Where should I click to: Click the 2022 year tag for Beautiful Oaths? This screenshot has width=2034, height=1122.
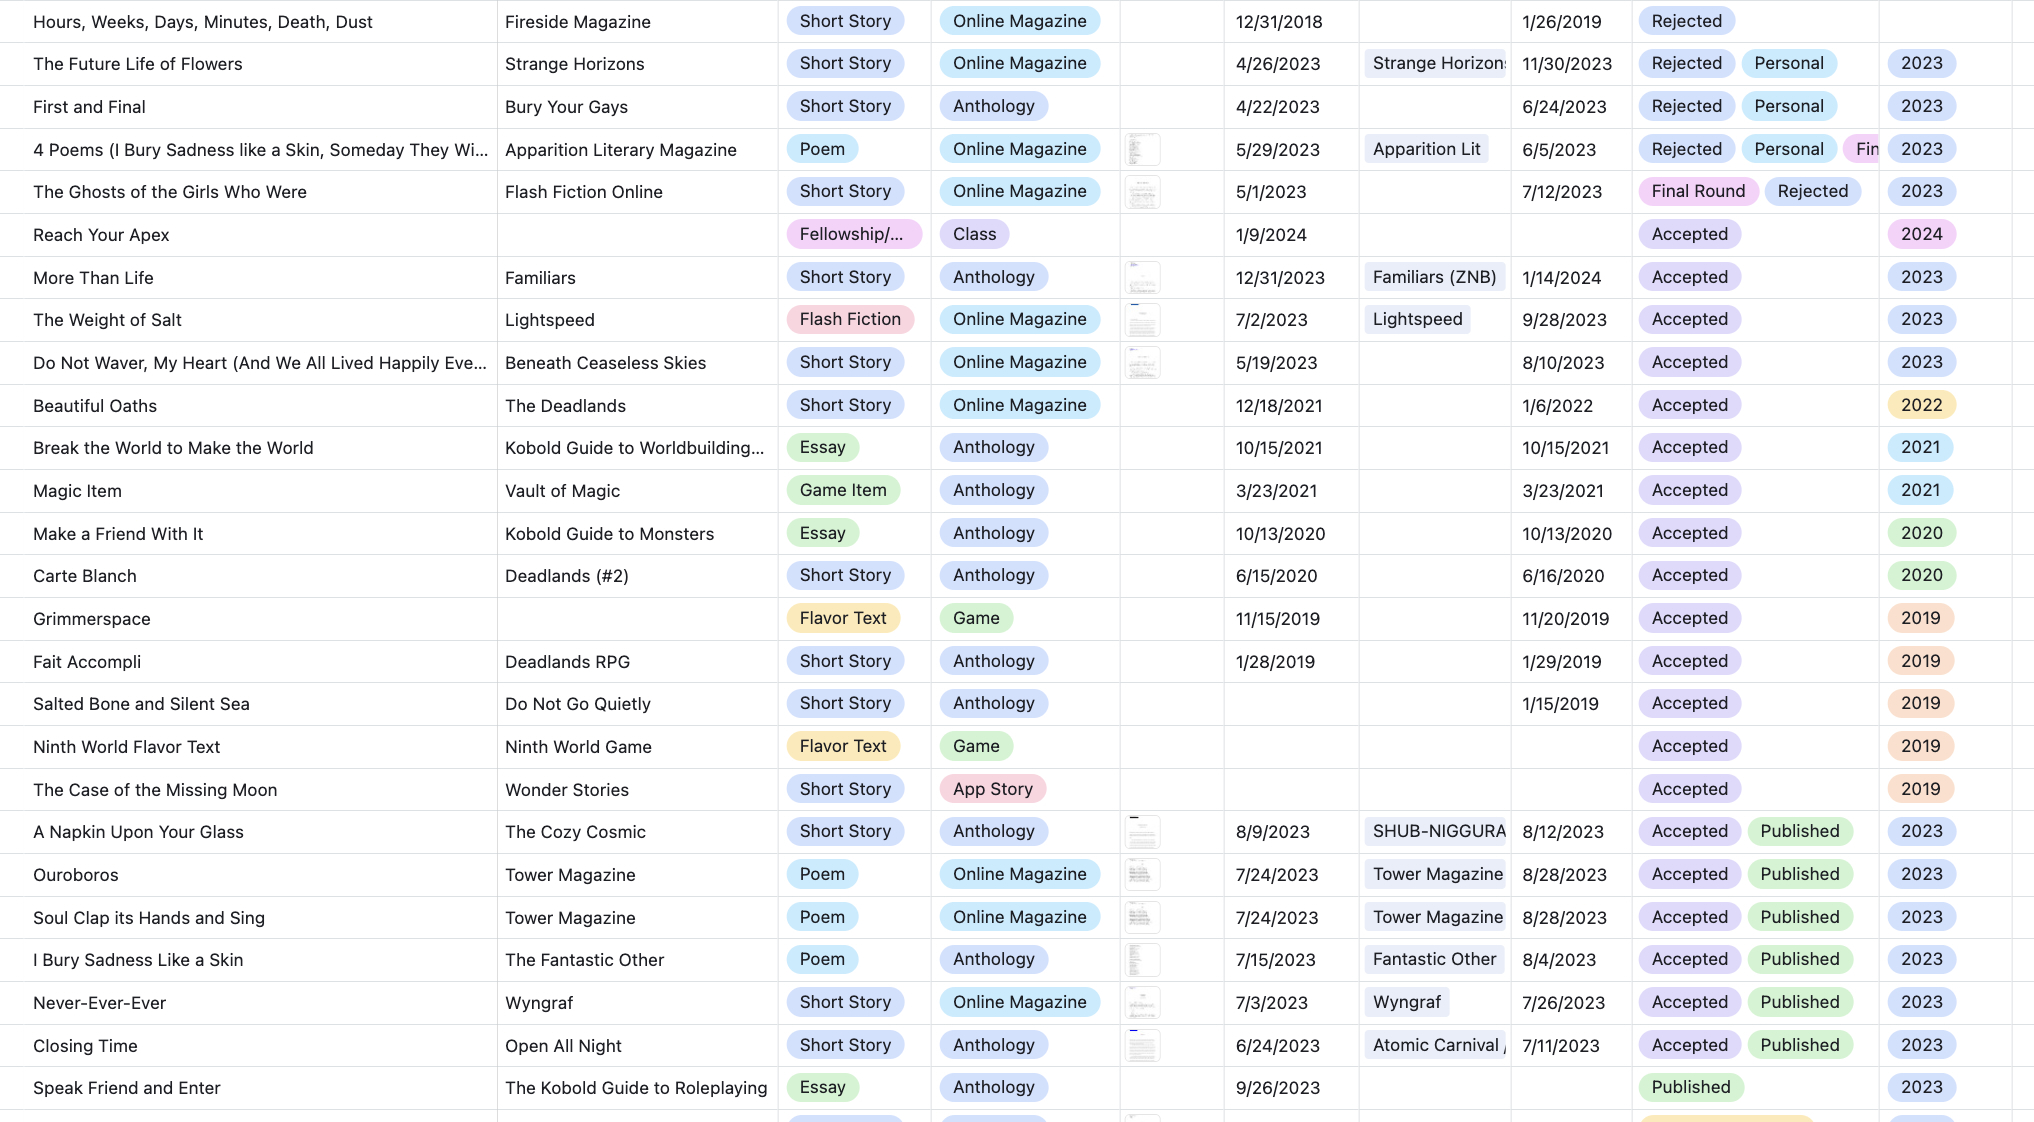point(1921,406)
